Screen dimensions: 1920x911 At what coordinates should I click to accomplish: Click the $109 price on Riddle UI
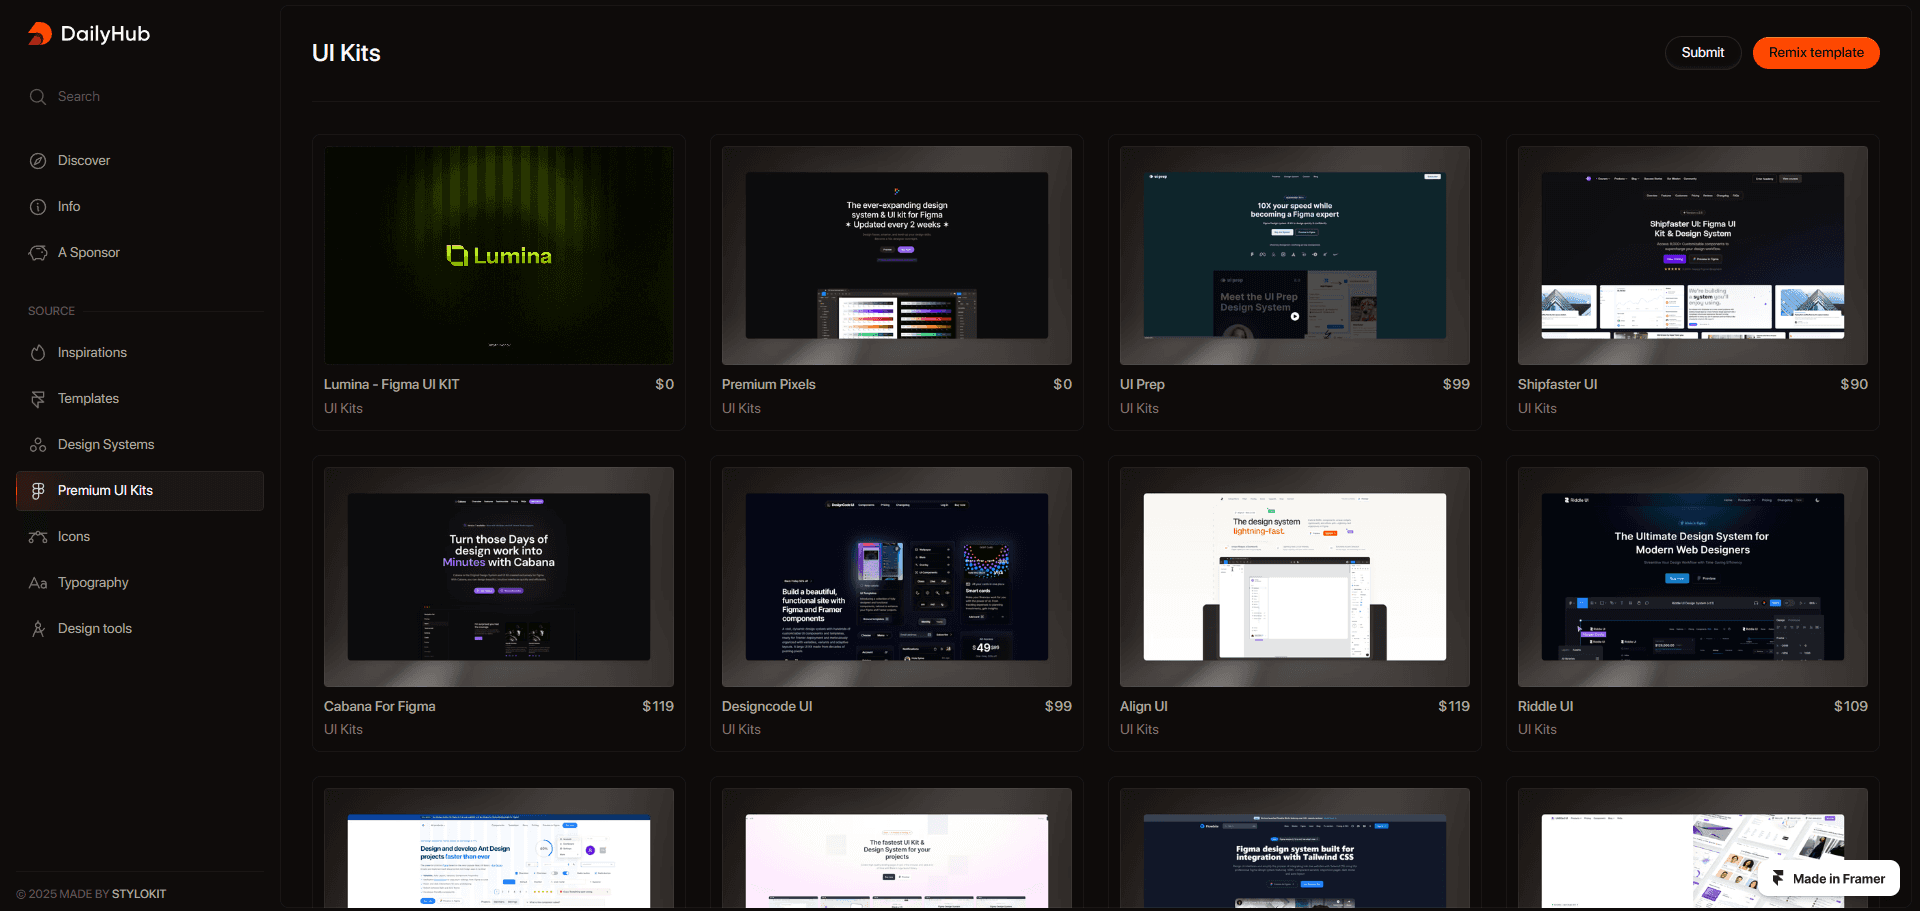1851,707
